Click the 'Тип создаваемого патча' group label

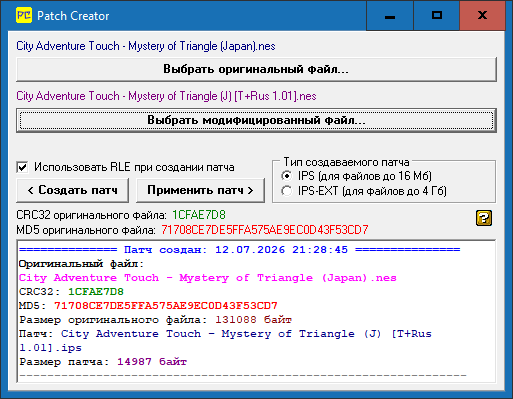coord(346,162)
